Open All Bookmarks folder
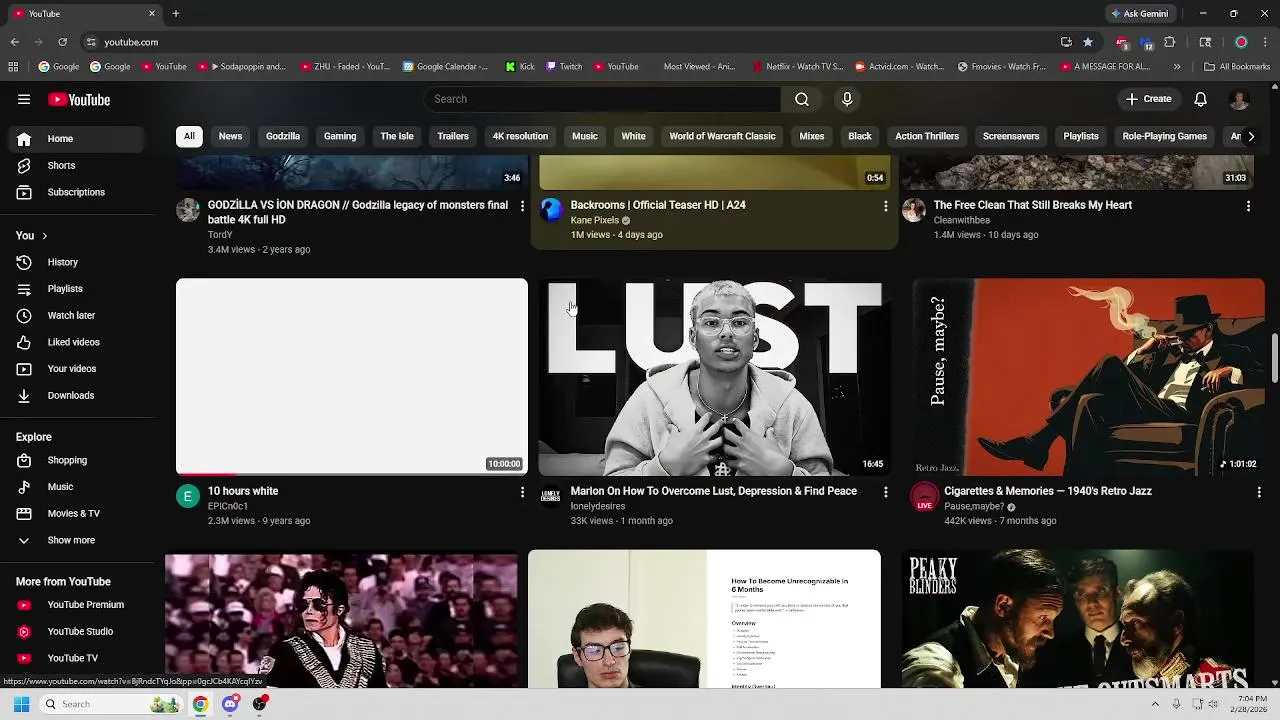1280x720 pixels. (1237, 67)
